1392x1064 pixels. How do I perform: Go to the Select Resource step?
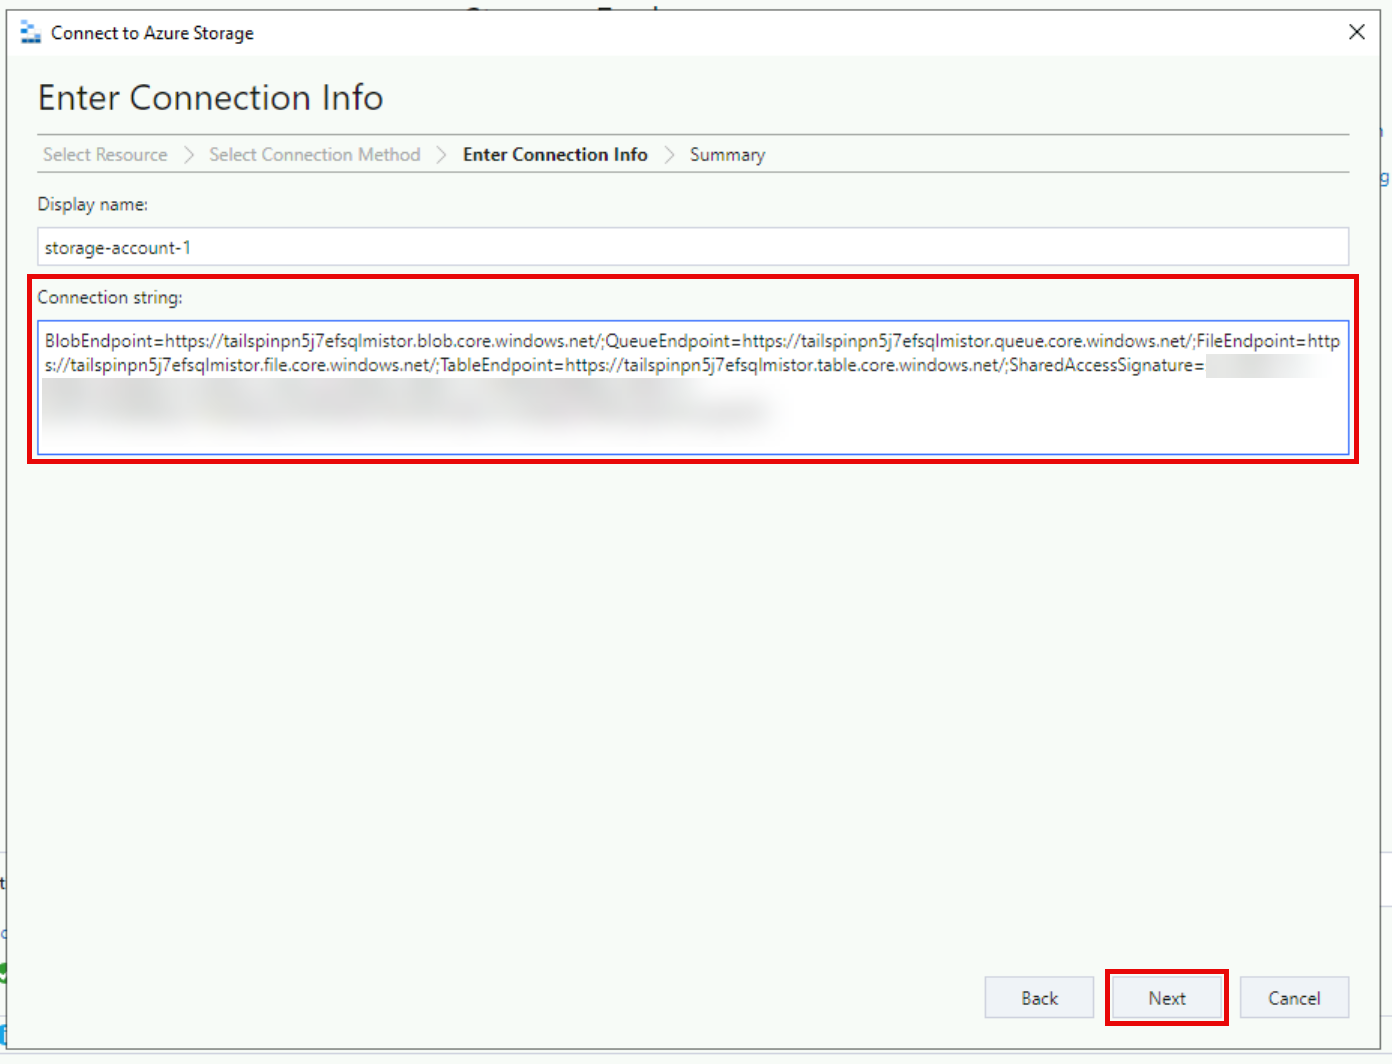(x=105, y=155)
